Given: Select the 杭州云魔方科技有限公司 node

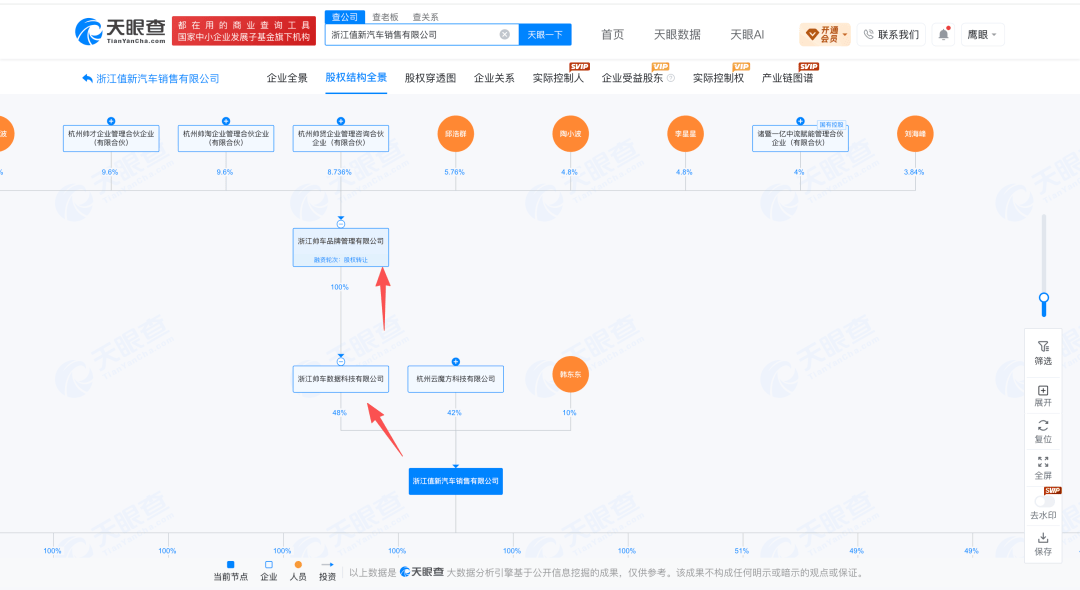Looking at the screenshot, I should tap(455, 379).
